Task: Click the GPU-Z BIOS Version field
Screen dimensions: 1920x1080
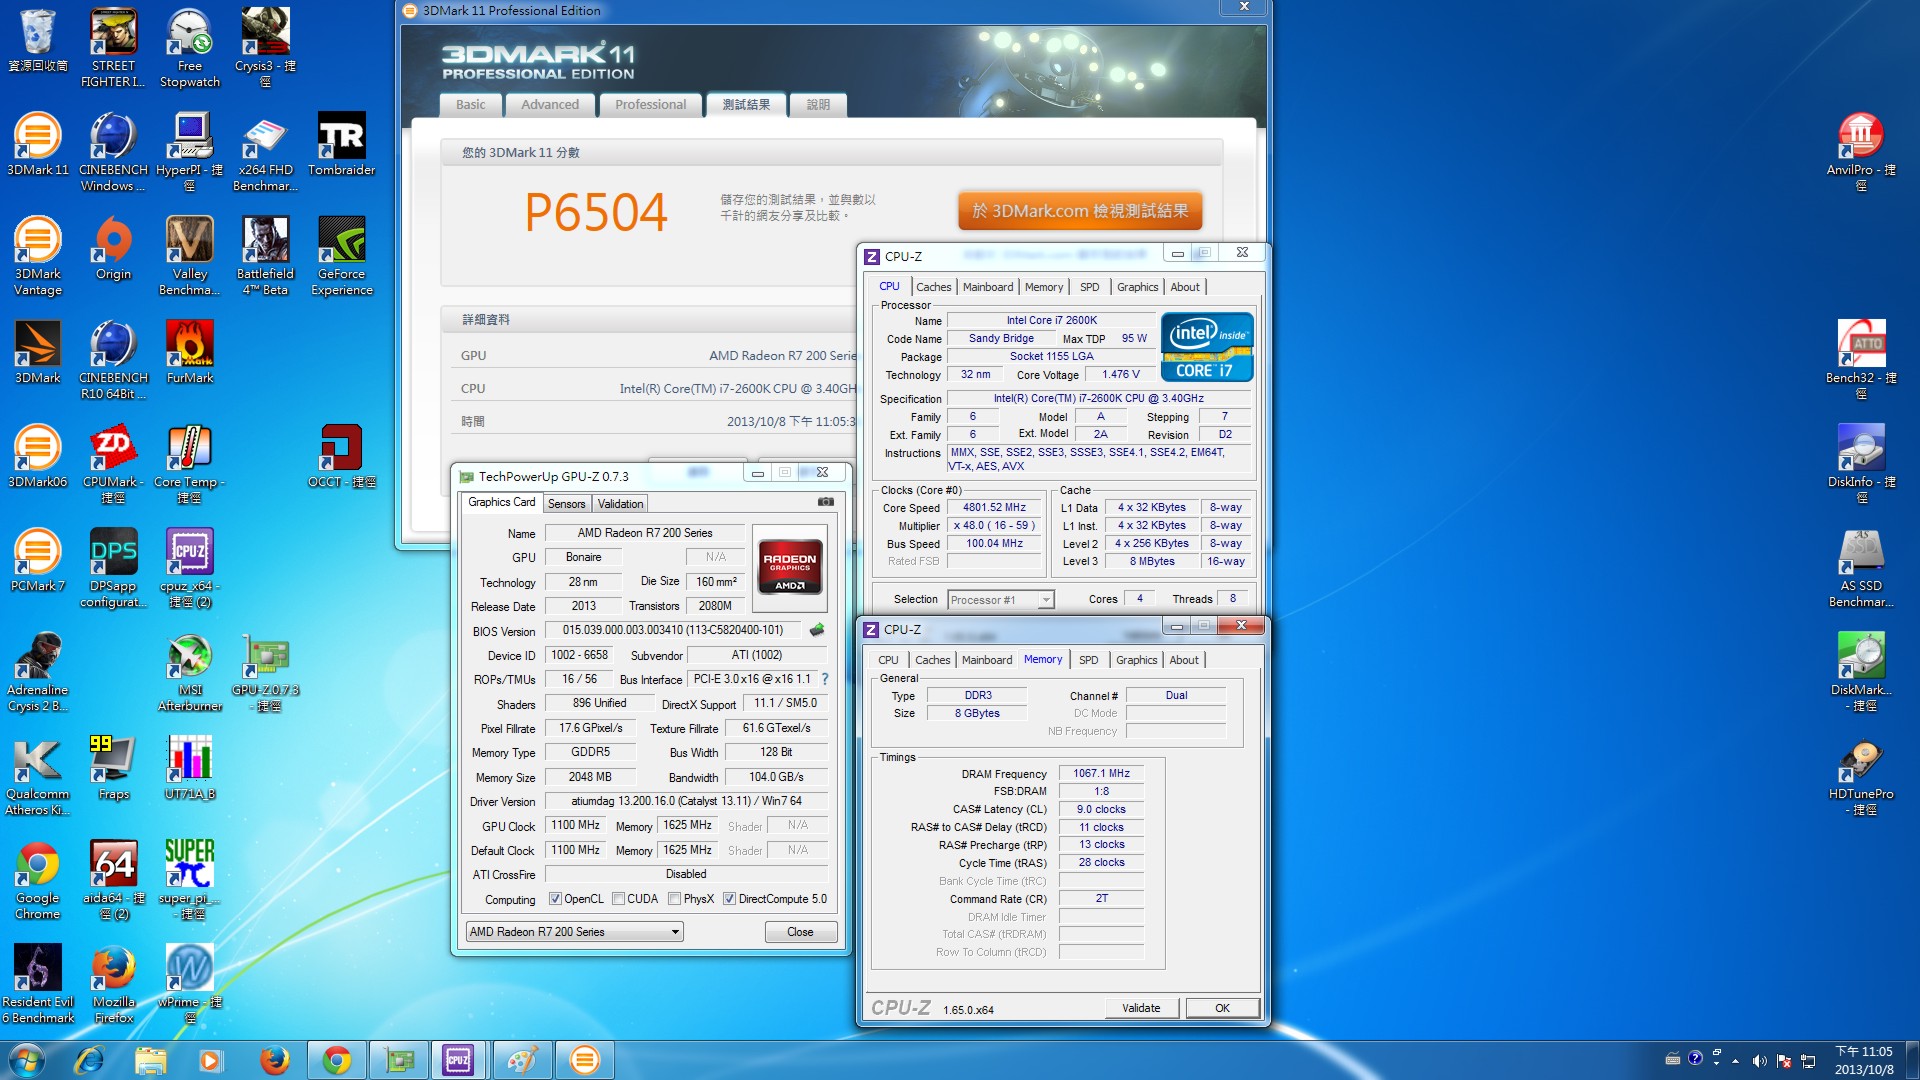Action: point(672,631)
